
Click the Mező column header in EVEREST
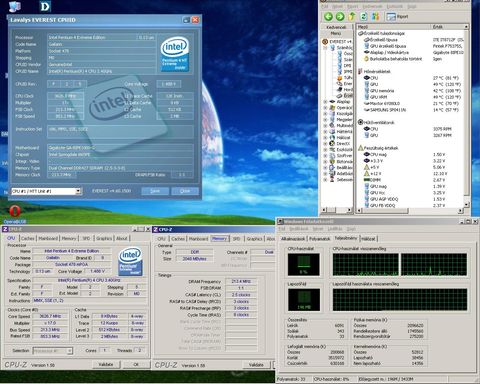(x=394, y=27)
